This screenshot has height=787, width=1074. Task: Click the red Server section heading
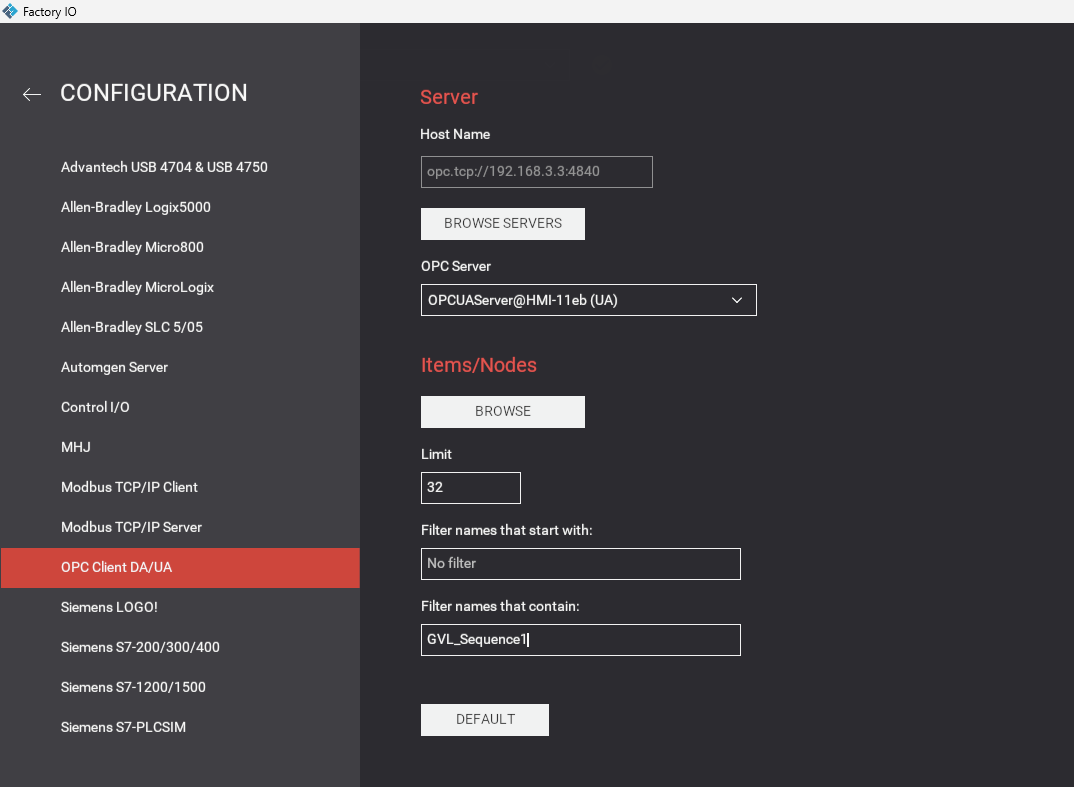click(x=449, y=97)
